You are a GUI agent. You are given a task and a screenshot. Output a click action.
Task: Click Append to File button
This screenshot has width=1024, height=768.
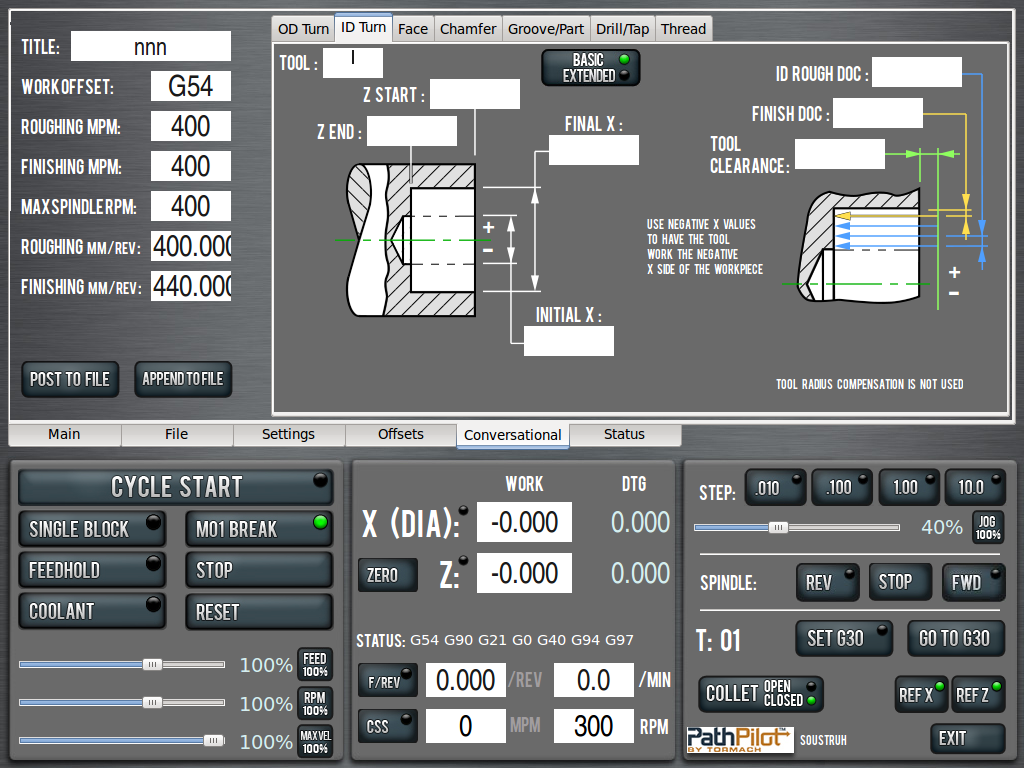pyautogui.click(x=183, y=379)
